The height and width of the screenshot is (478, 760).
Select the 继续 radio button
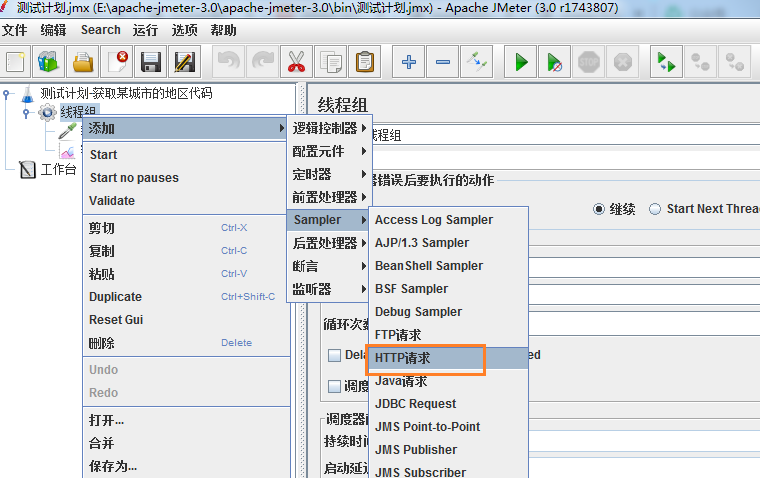[599, 209]
